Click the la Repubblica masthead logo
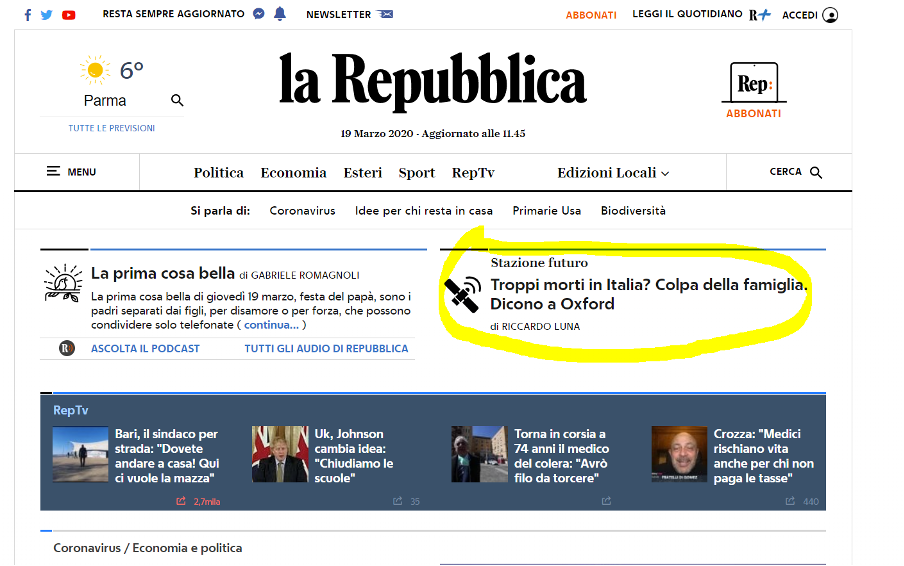 tap(432, 81)
